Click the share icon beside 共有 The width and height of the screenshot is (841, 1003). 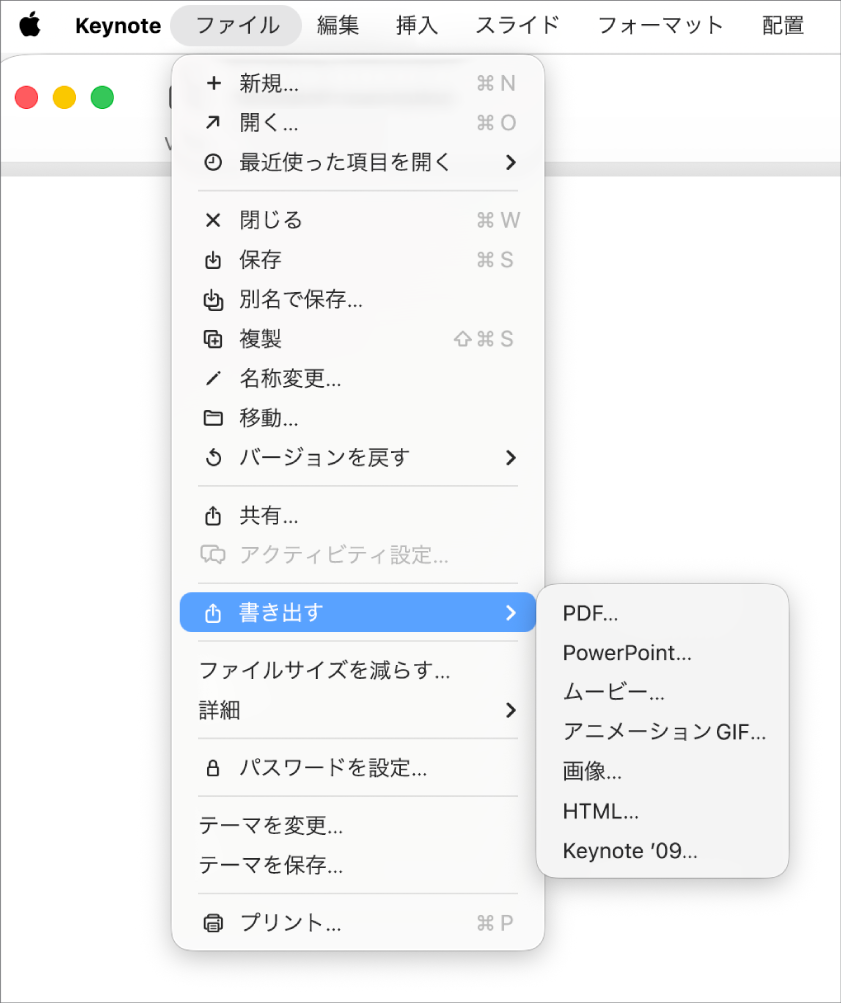click(x=213, y=516)
